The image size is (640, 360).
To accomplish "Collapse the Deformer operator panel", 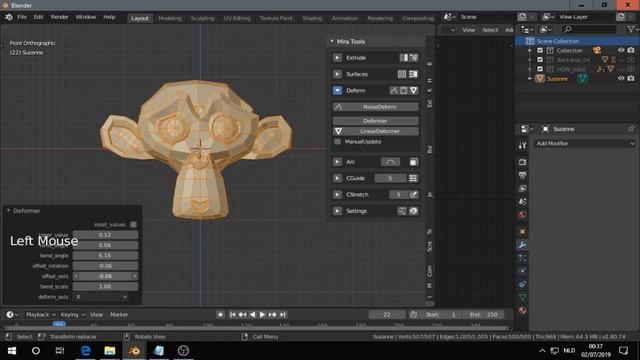I will coord(8,211).
